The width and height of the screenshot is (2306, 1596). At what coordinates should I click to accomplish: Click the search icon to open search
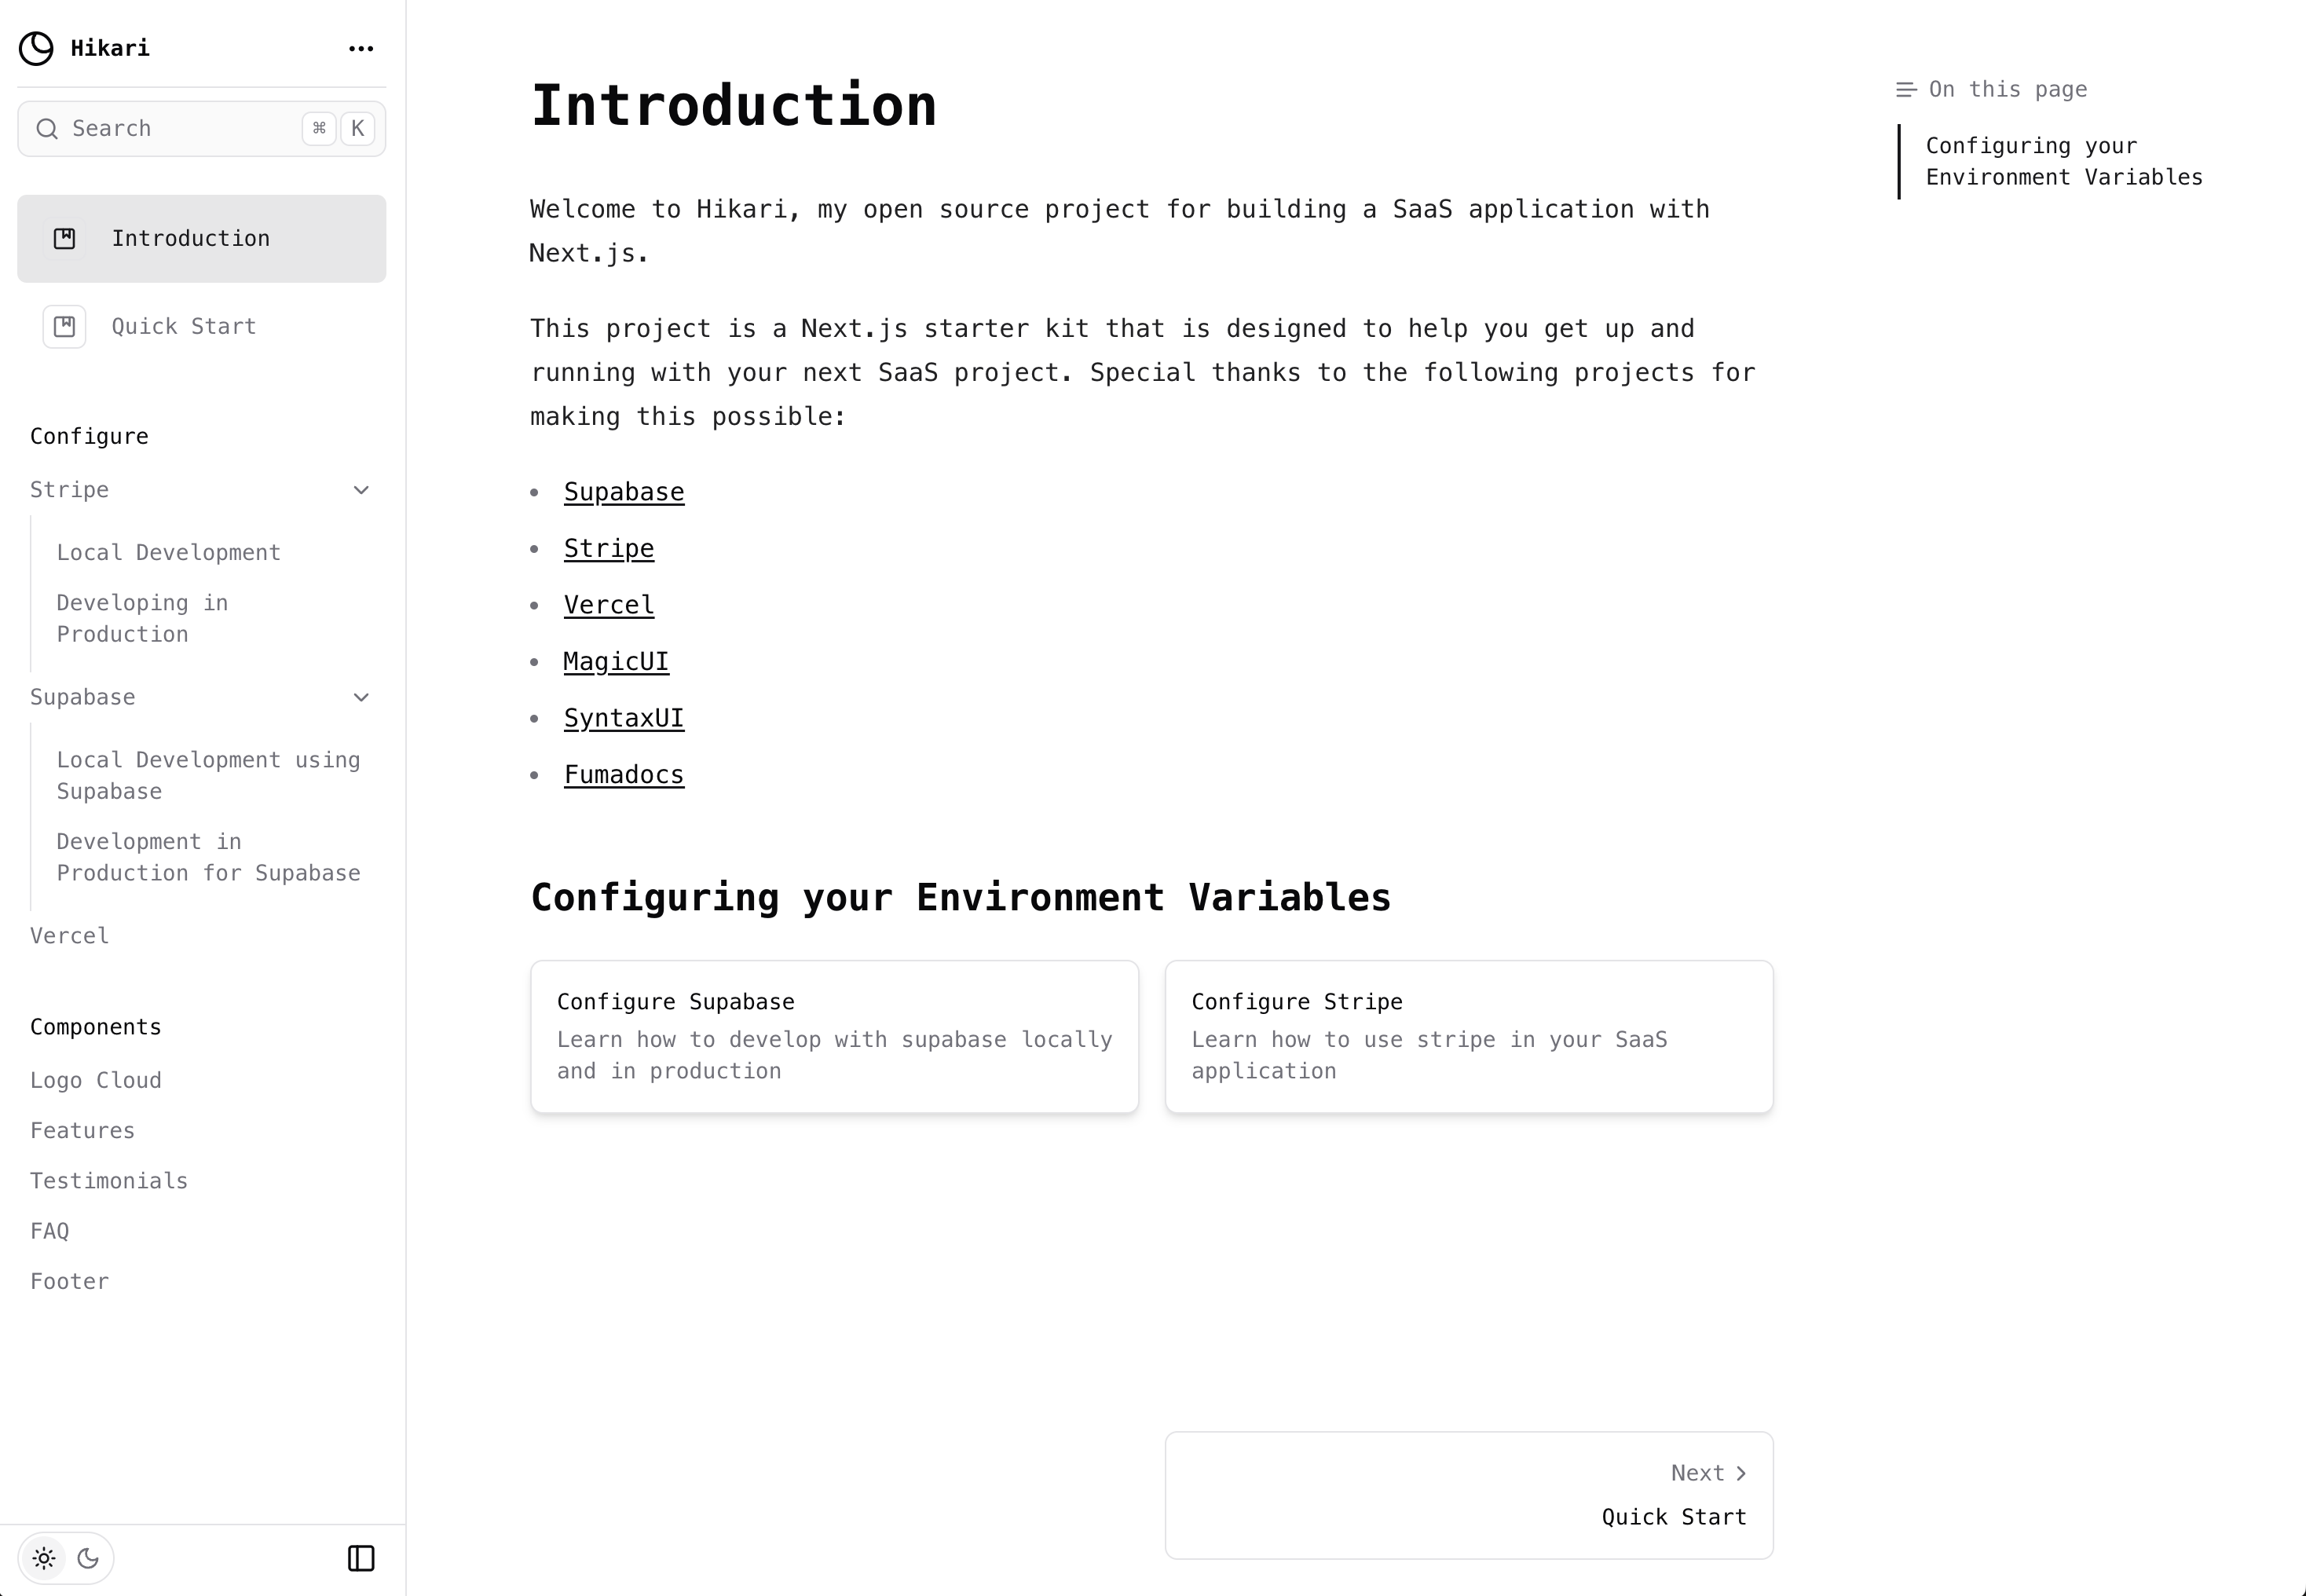point(49,128)
